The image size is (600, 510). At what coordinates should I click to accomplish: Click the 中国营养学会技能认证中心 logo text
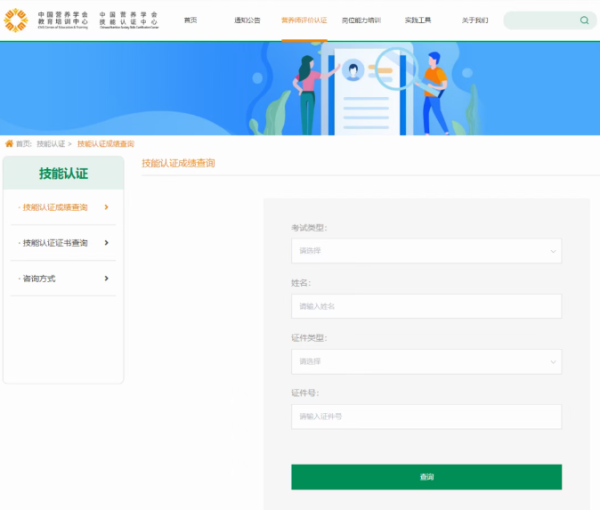coord(128,20)
